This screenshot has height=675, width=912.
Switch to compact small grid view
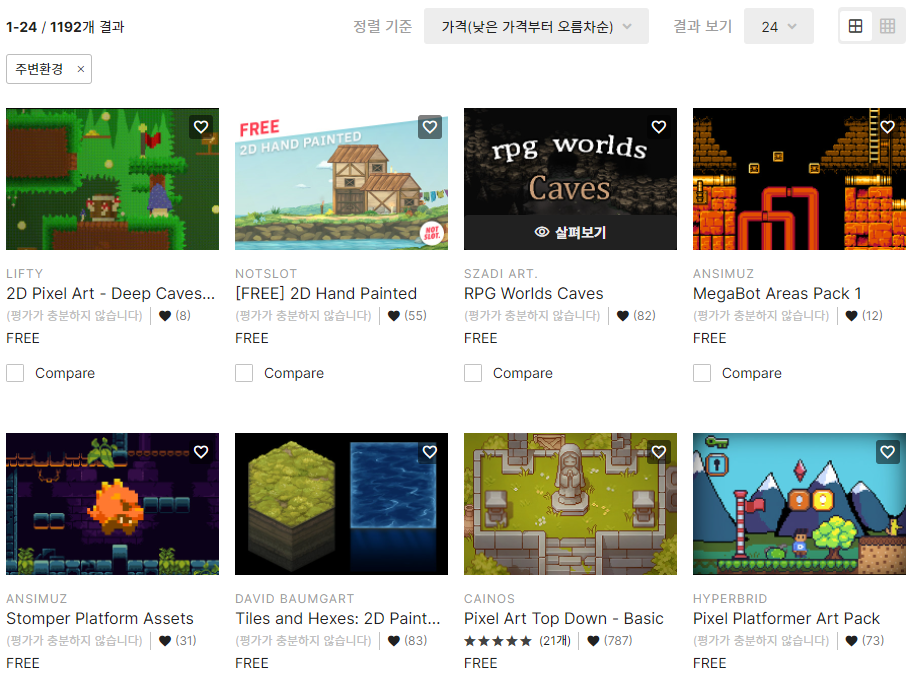coord(888,26)
